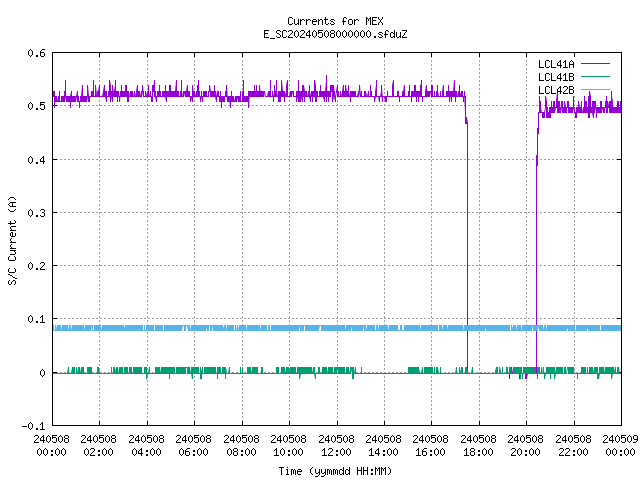This screenshot has height=480, width=640.
Task: Click the 240509 00:00 x-axis tick label
Action: coord(620,446)
